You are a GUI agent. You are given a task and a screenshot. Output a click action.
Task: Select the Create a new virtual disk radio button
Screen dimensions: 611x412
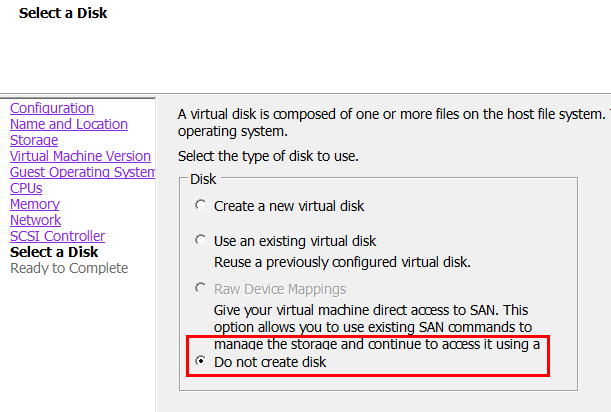click(x=201, y=206)
